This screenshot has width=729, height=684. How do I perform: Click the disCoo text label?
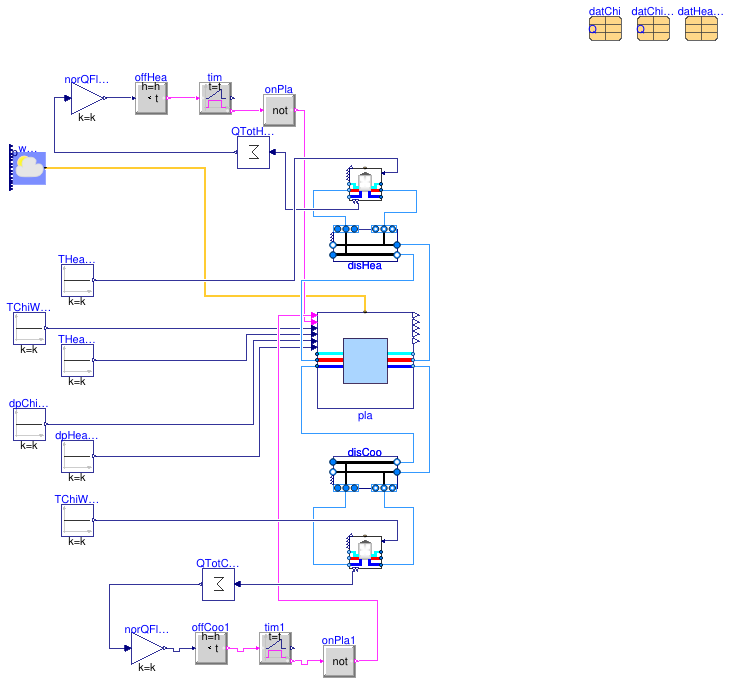pyautogui.click(x=364, y=452)
